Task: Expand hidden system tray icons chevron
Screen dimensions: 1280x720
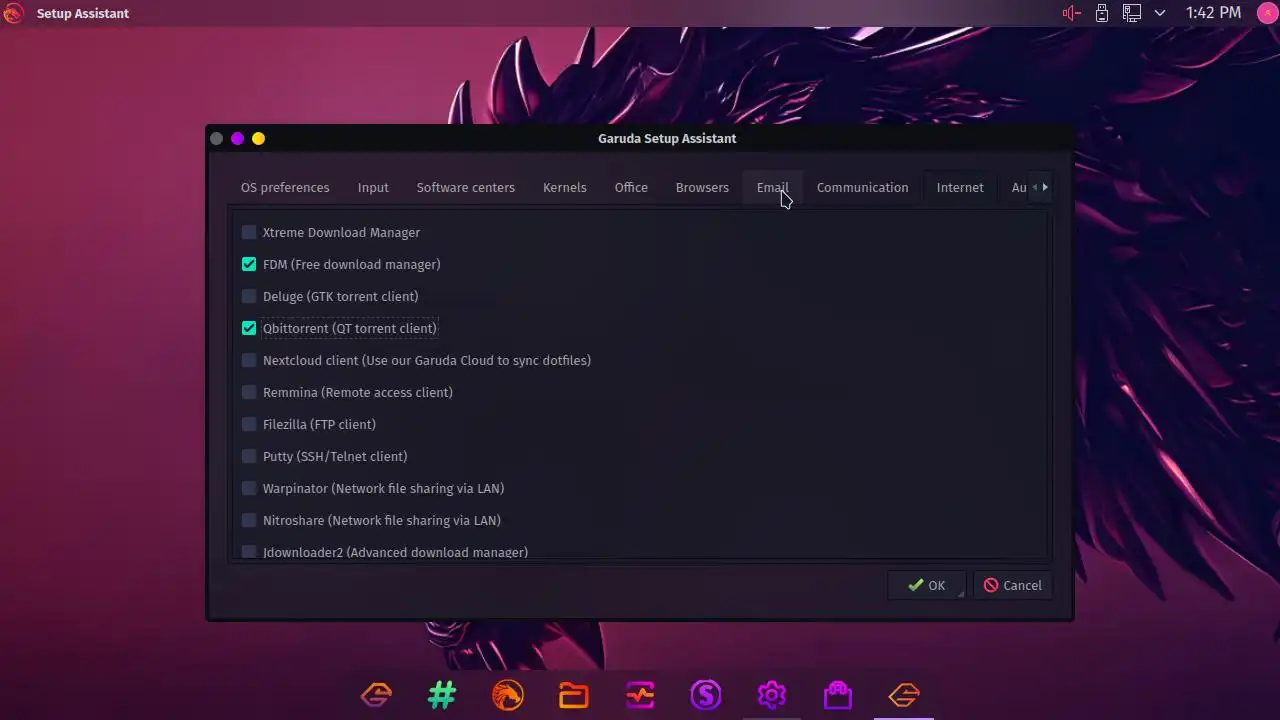Action: [x=1160, y=13]
